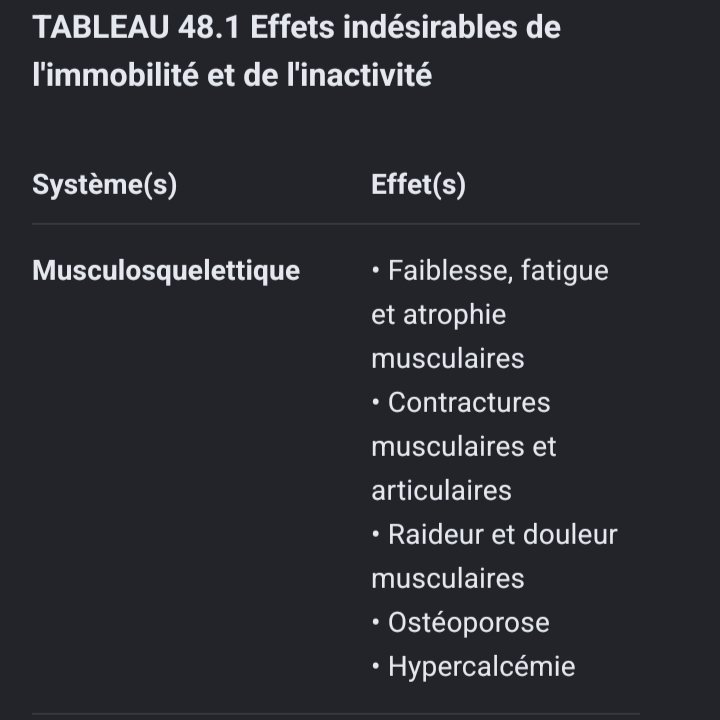
Task: Click the bullet dot before Ostéoporose
Action: (376, 623)
